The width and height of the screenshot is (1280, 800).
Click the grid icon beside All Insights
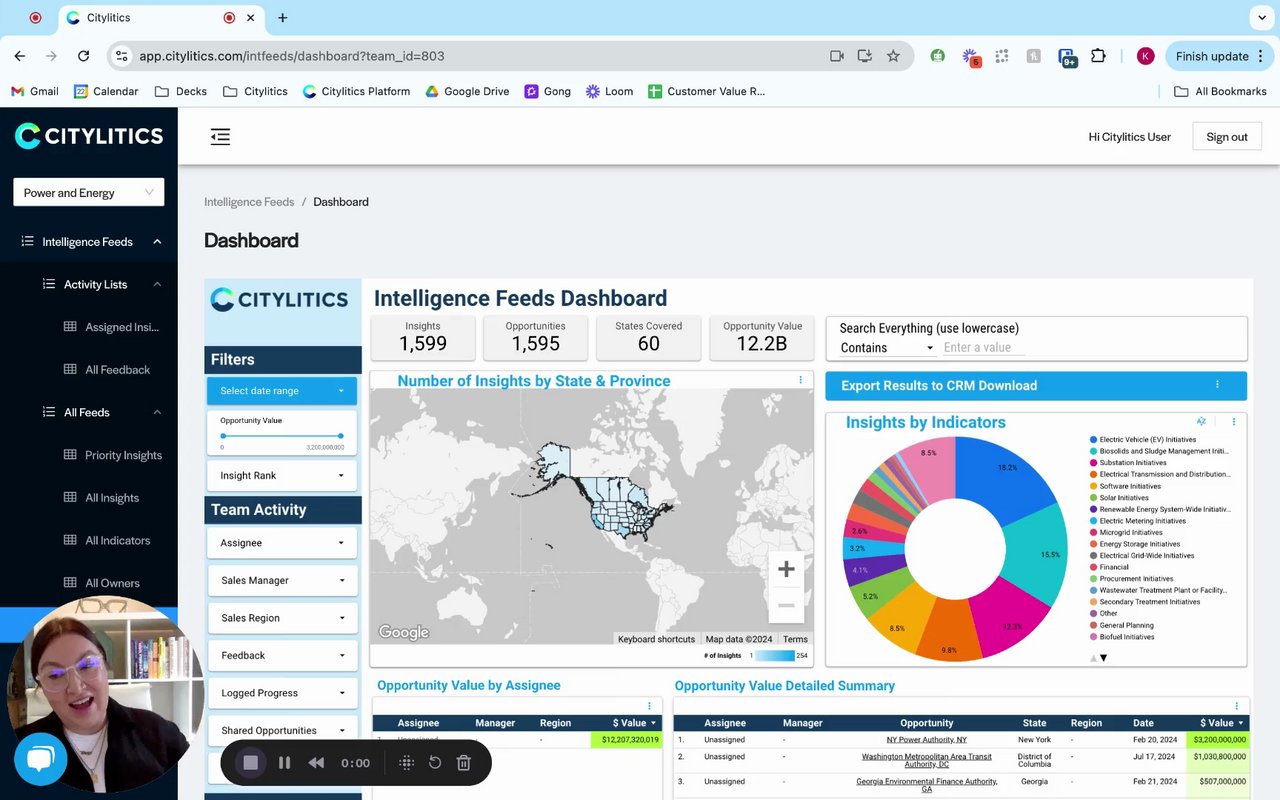pos(70,497)
